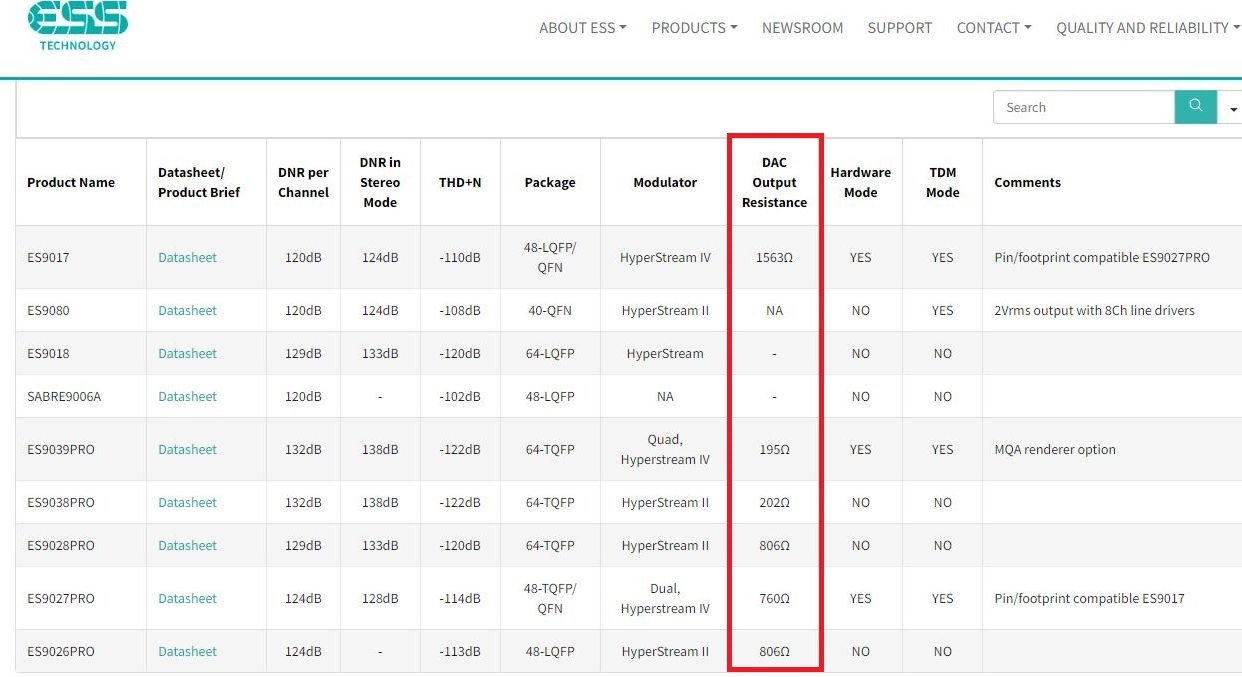This screenshot has height=677, width=1242.
Task: Open the ABOUT ESS menu
Action: [x=583, y=28]
